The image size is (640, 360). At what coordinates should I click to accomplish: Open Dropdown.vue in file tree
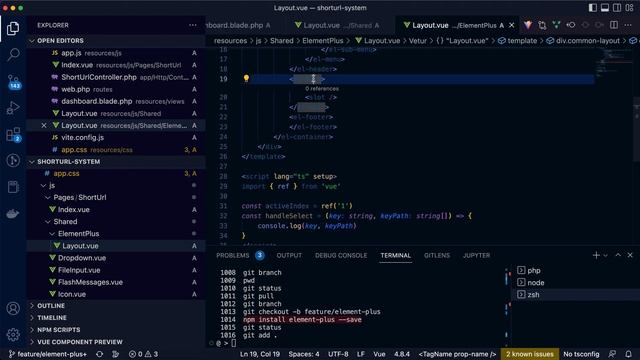coord(82,258)
